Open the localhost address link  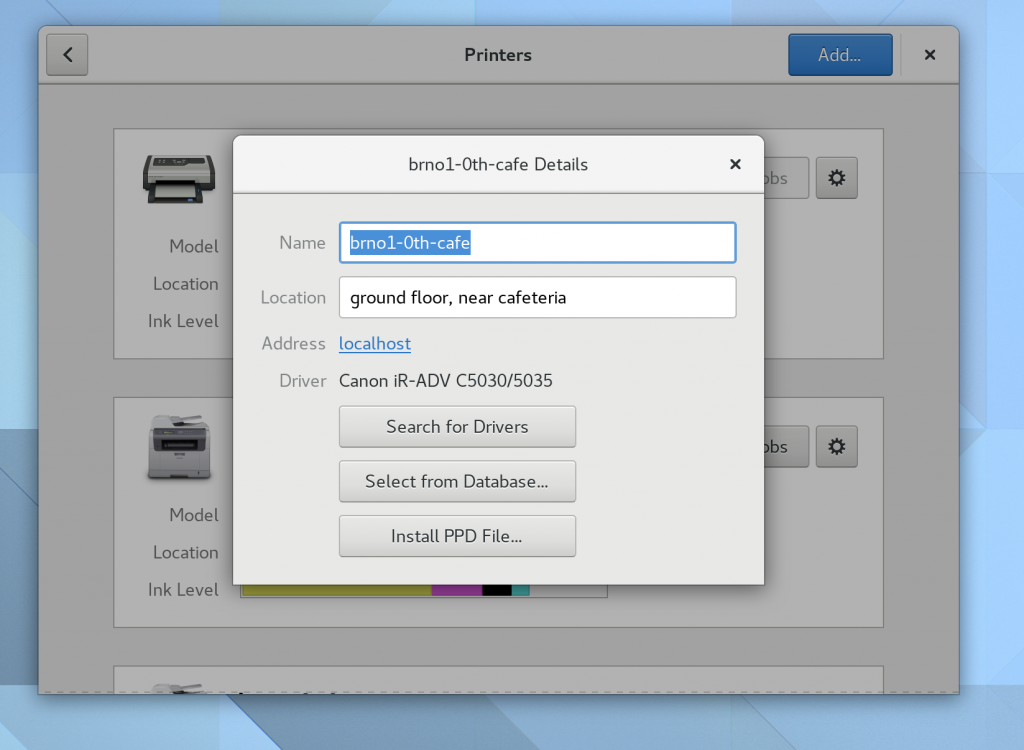pyautogui.click(x=374, y=343)
